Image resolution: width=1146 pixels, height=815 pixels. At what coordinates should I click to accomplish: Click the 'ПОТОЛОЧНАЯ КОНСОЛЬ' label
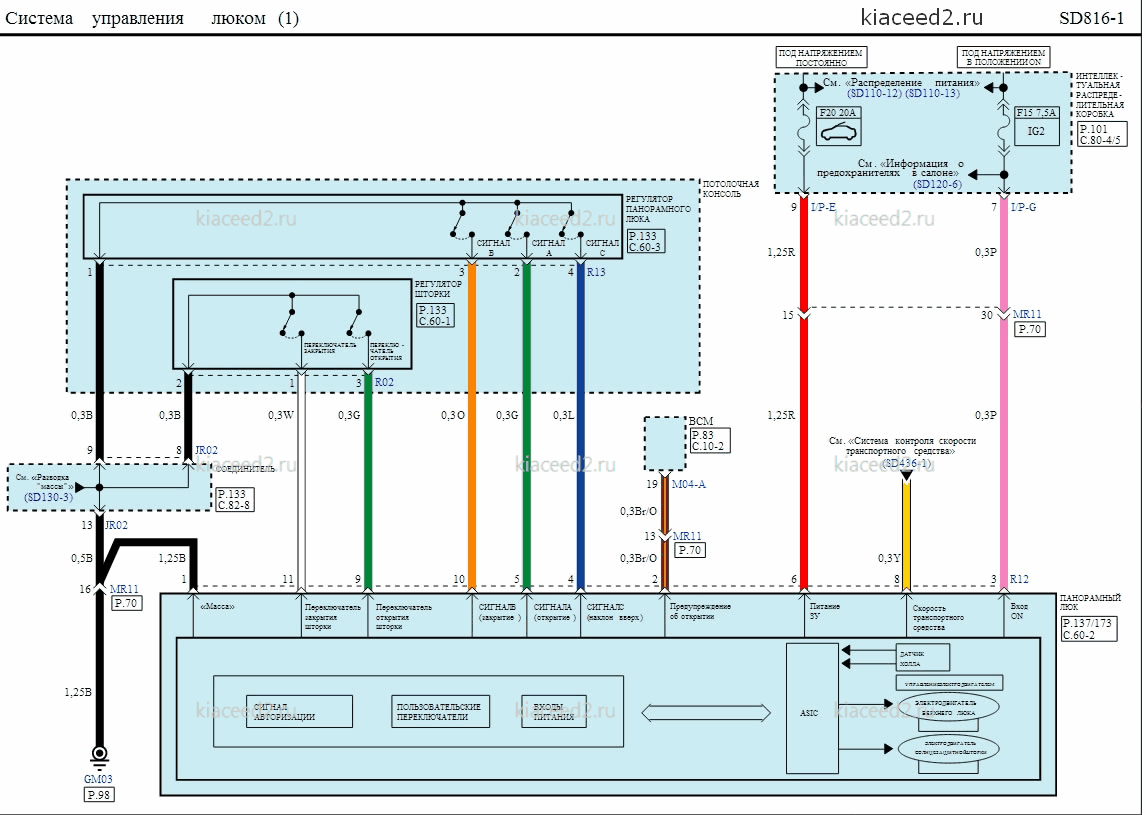(730, 189)
